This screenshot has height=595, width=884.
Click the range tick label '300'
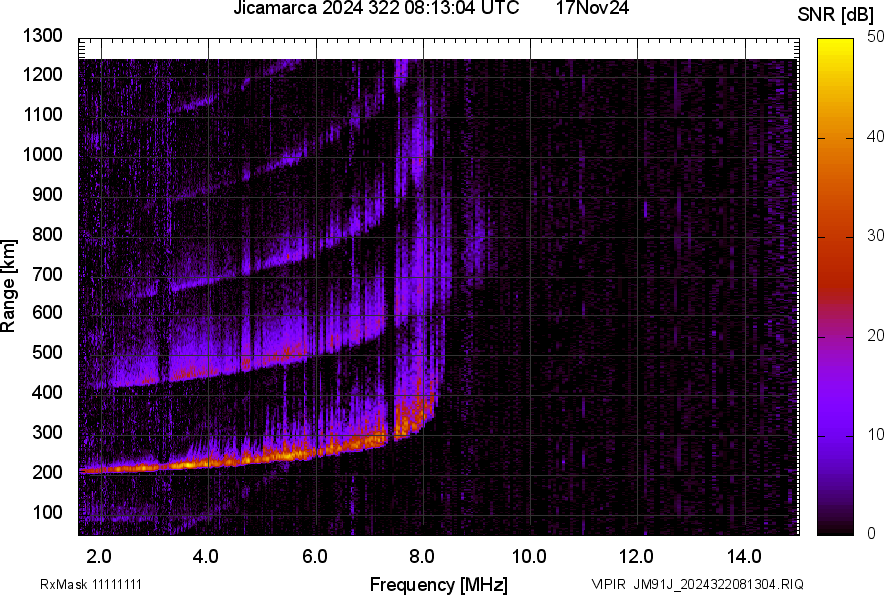47,432
